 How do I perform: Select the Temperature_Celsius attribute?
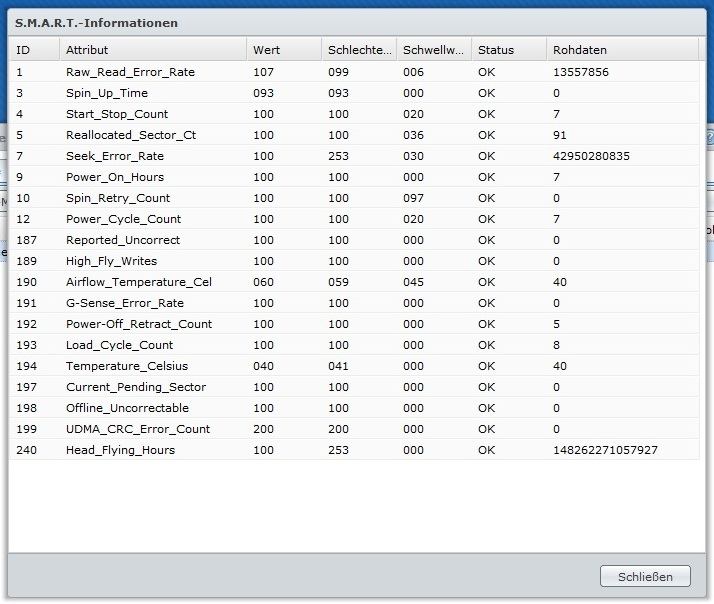[127, 365]
